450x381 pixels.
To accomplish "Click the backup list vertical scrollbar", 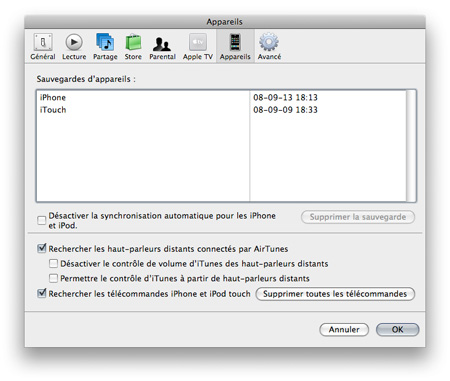I will coord(411,145).
